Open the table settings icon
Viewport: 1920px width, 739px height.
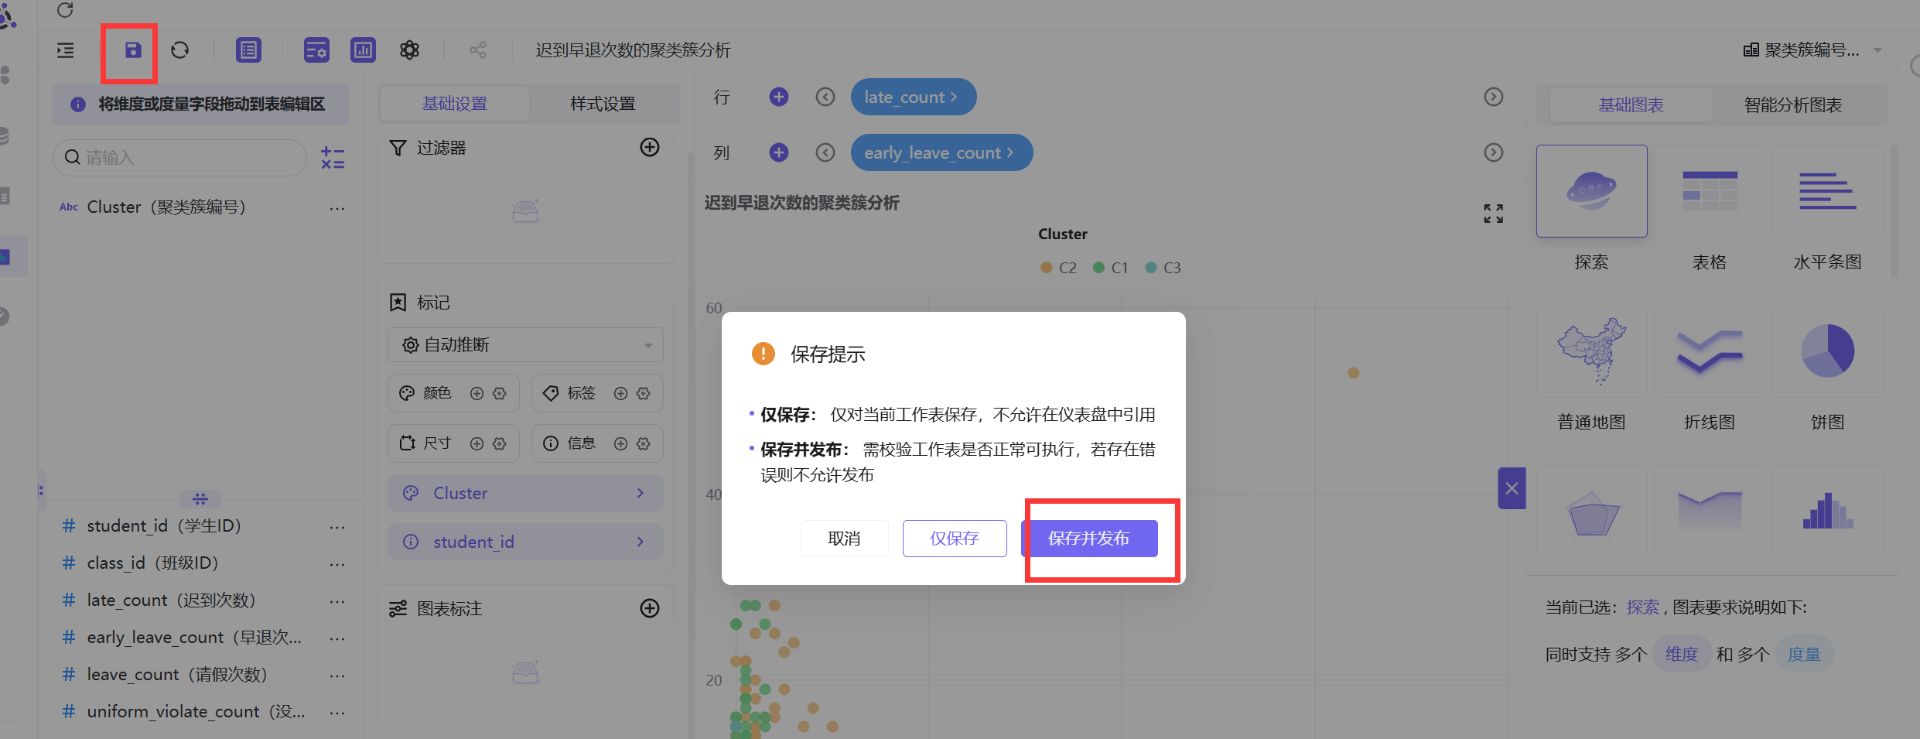click(316, 50)
